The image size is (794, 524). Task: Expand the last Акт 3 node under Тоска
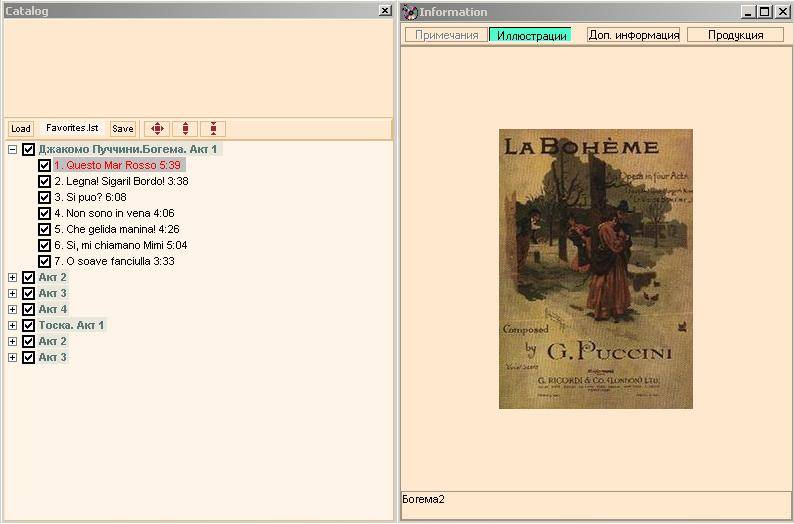tap(13, 357)
